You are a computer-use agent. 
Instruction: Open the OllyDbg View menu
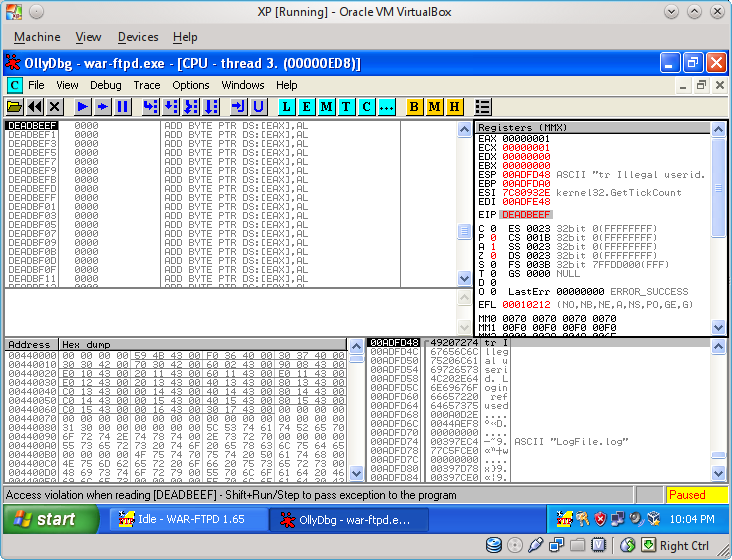(67, 85)
